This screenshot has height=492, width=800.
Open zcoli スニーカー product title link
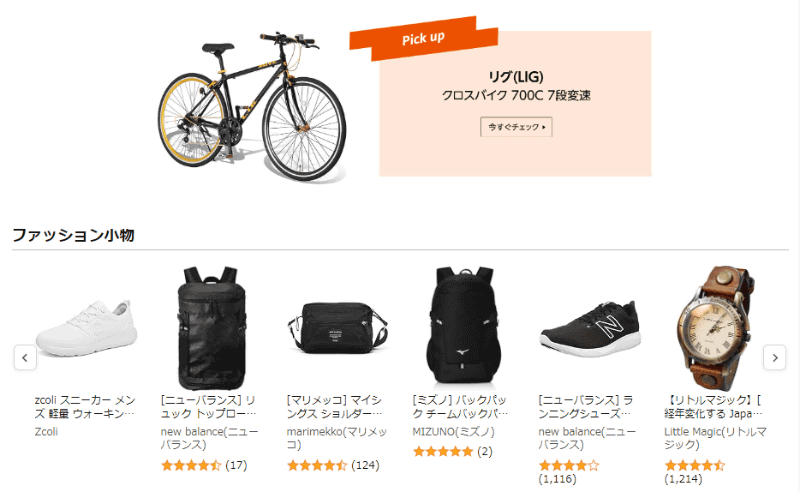point(85,407)
